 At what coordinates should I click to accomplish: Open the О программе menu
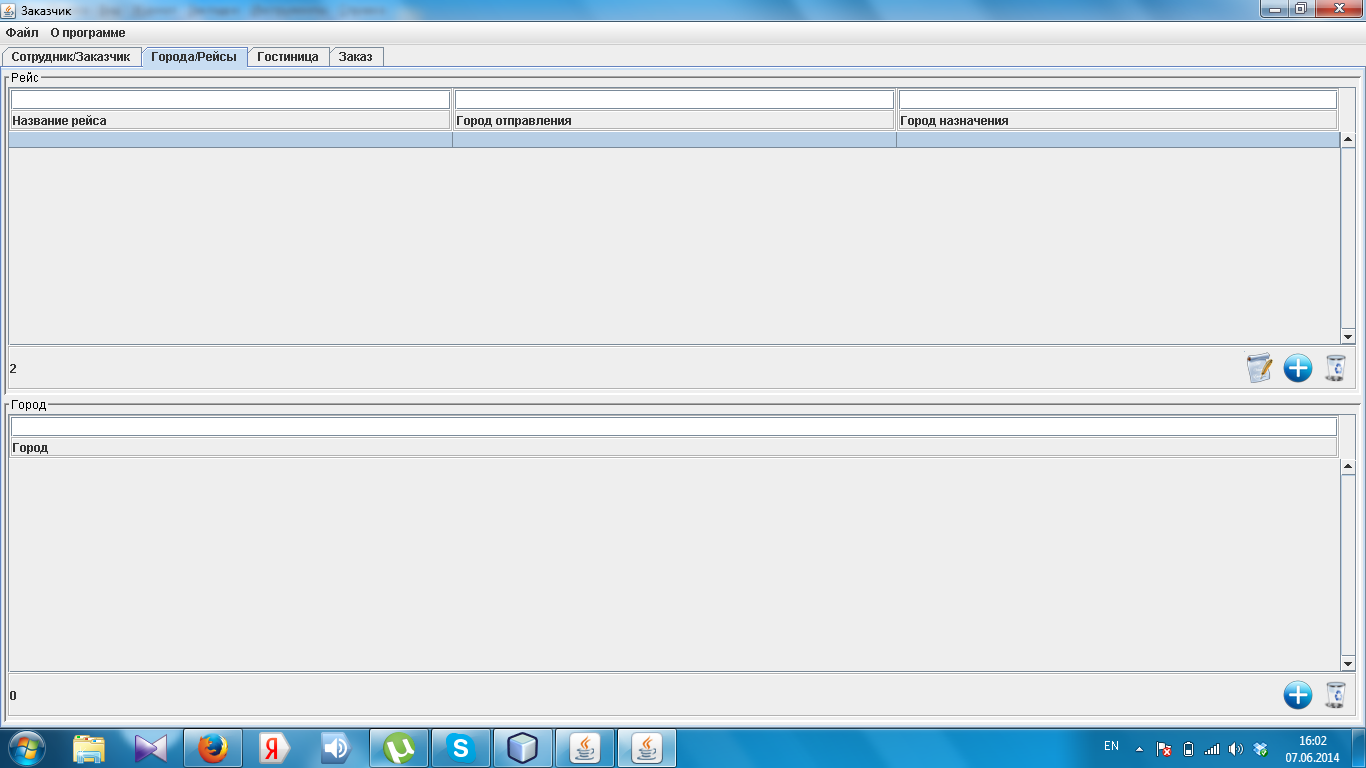click(88, 33)
